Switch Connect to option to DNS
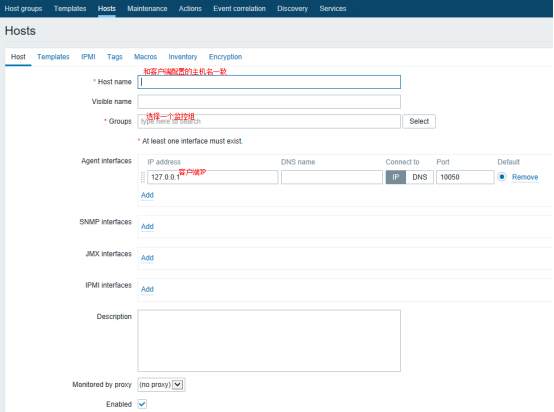Image resolution: width=554 pixels, height=412 pixels. (420, 177)
